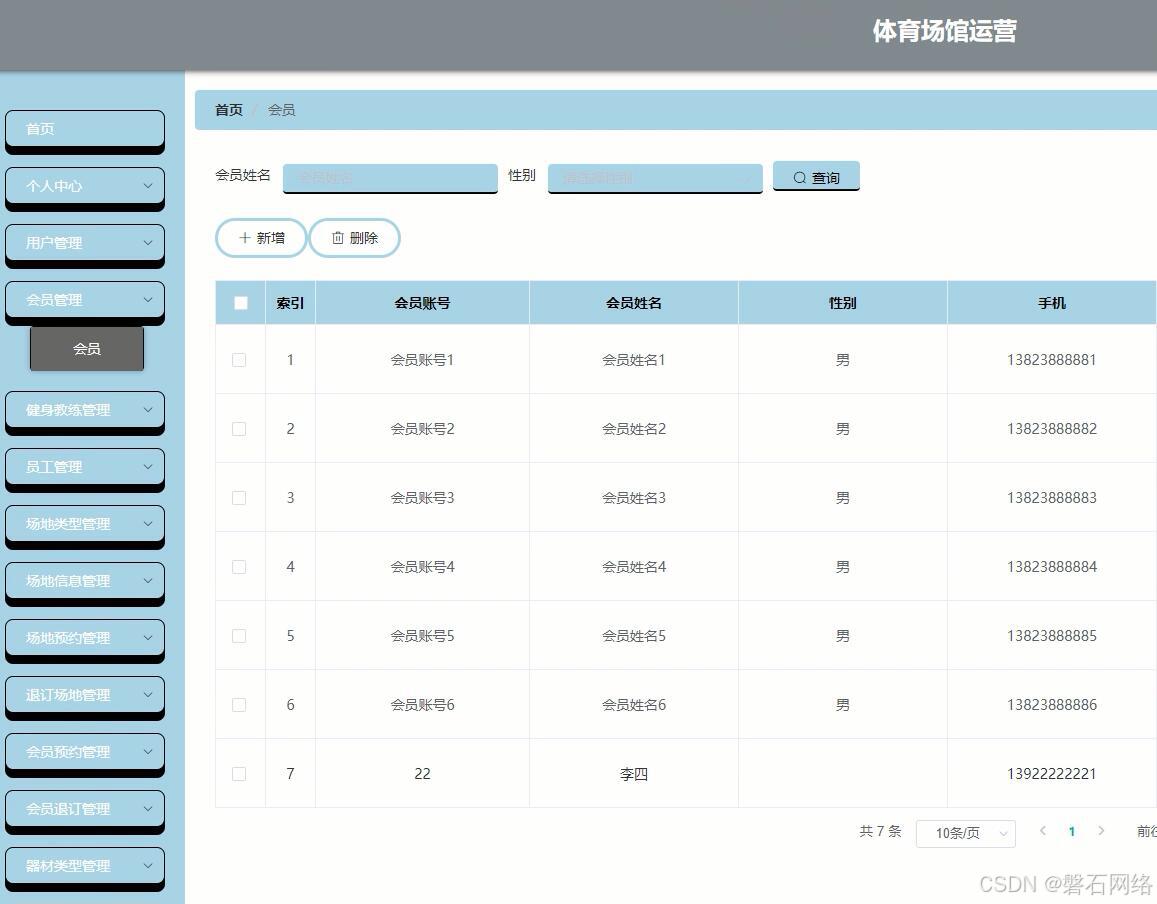Check the checkbox for row 会员账号4
This screenshot has height=904, width=1157.
click(x=239, y=567)
